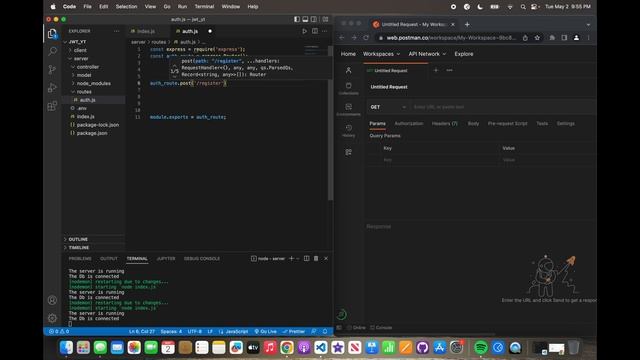Open the Workspaces dropdown in Postman
Image resolution: width=640 pixels, height=360 pixels.
click(x=381, y=54)
